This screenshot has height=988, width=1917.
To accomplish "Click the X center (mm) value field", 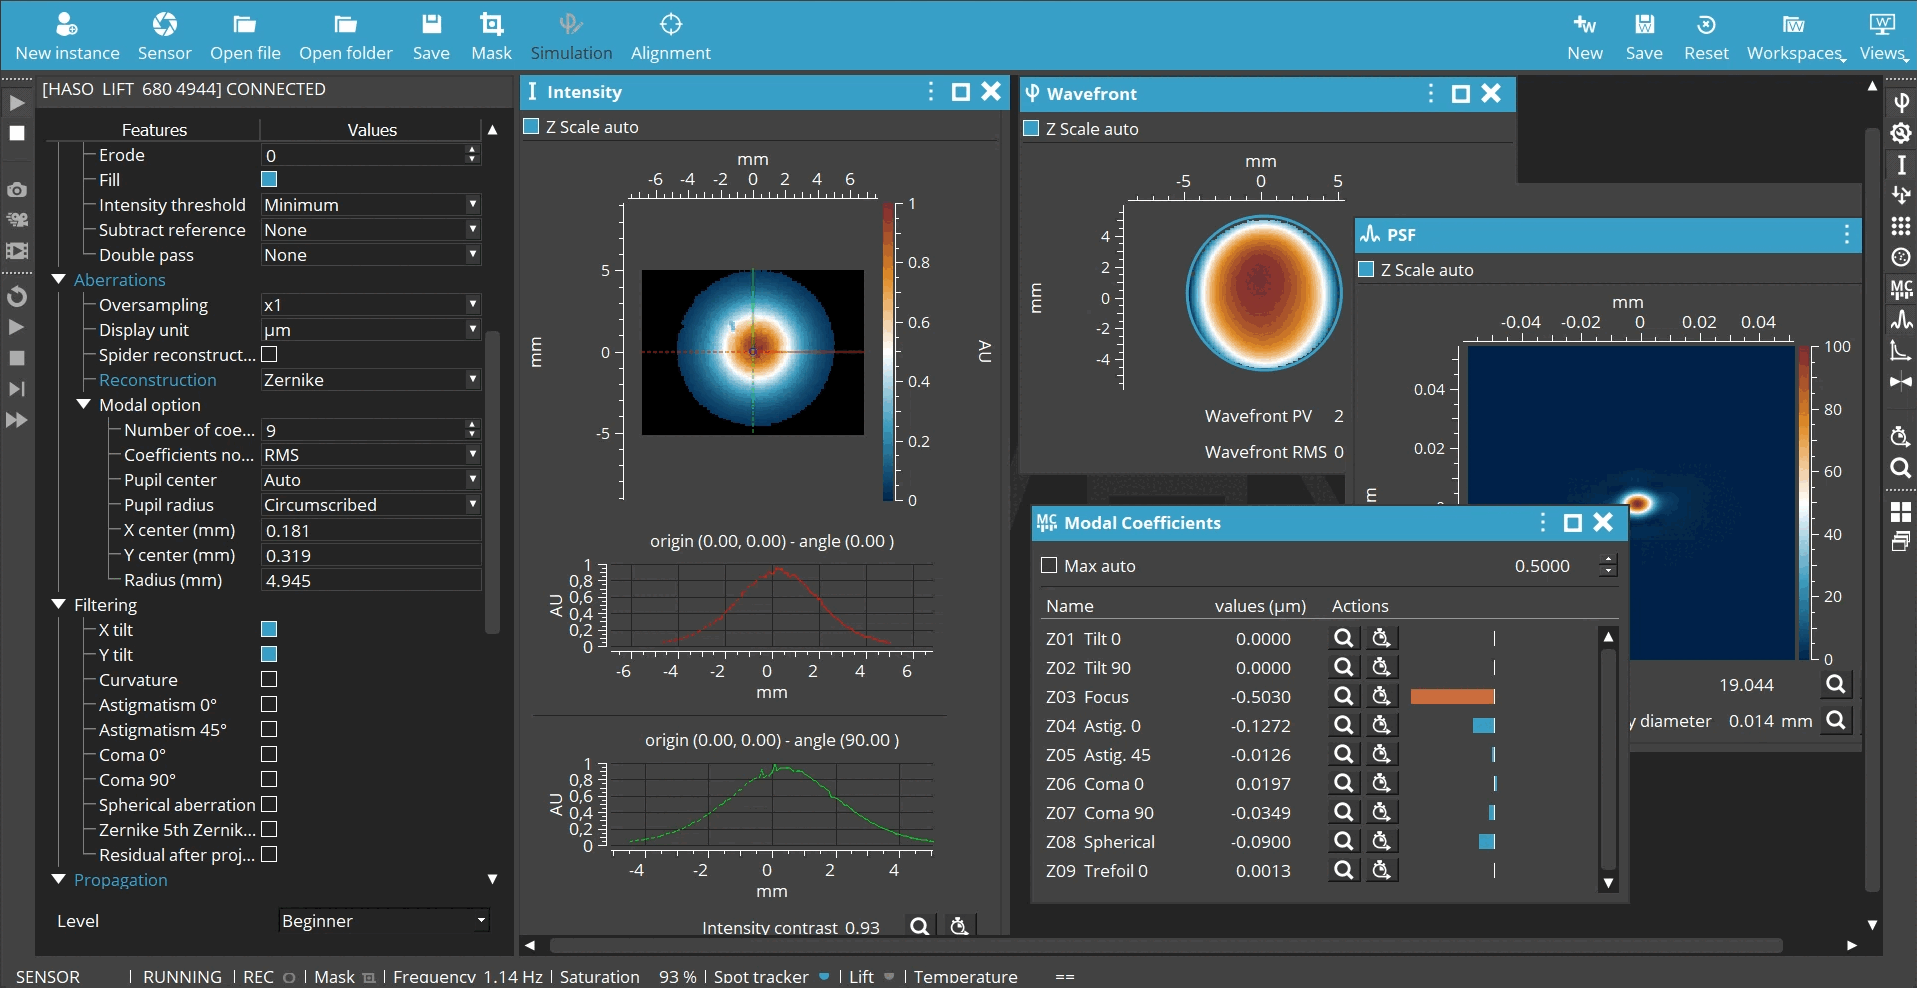I will click(x=371, y=530).
